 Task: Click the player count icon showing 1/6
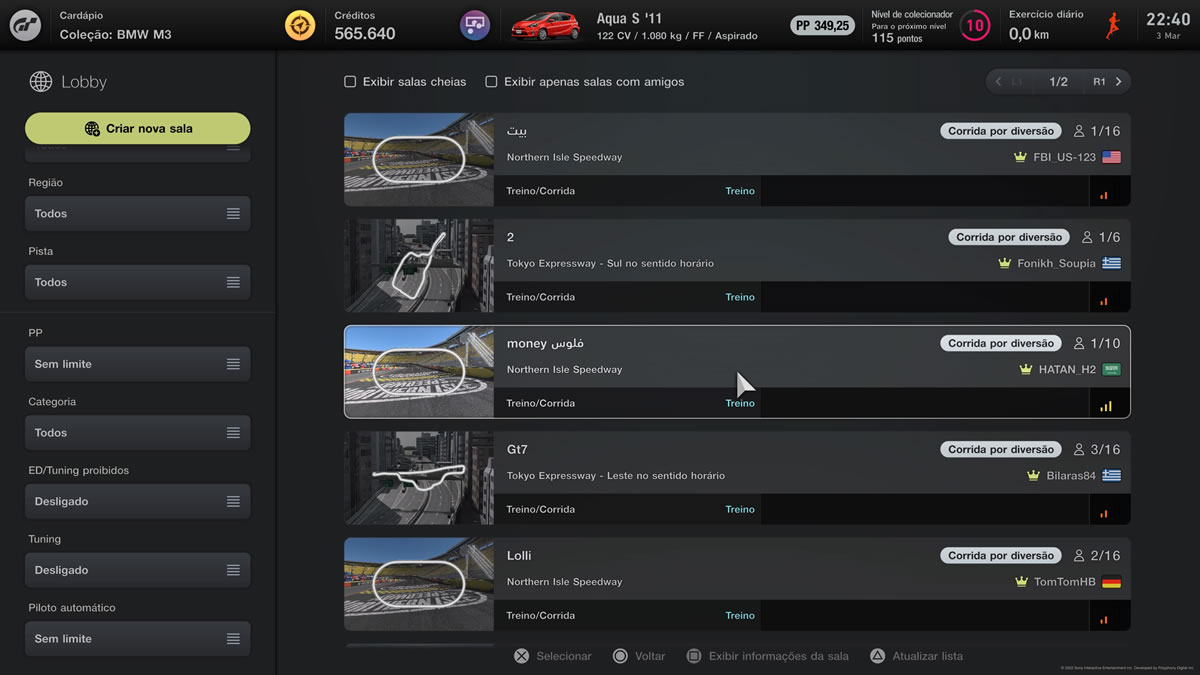[1087, 237]
